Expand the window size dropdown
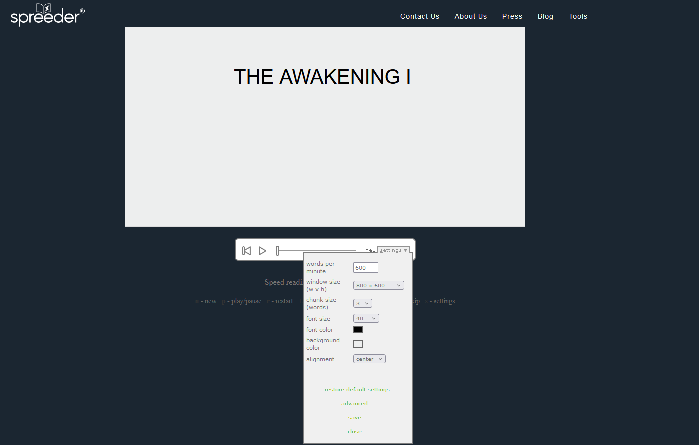Screen dimensions: 699x445 point(378,285)
